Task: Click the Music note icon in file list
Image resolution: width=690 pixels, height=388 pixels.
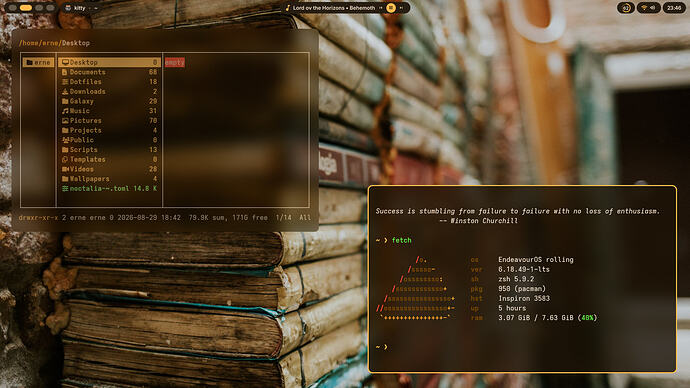Action: click(x=65, y=111)
